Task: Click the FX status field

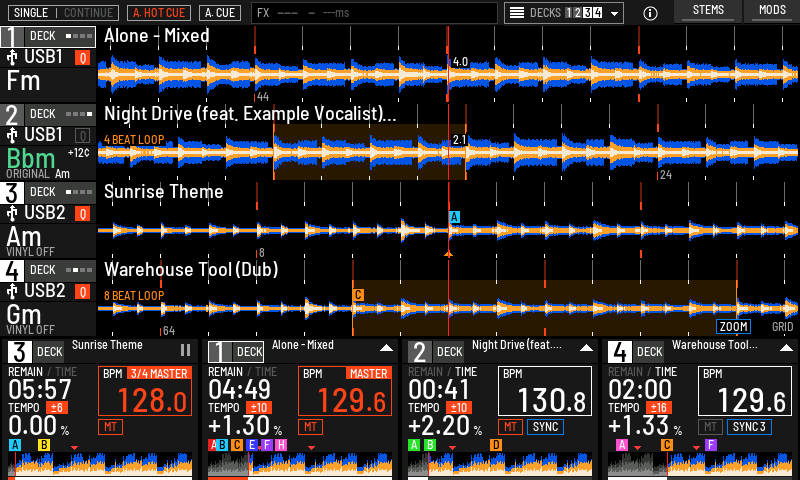Action: click(x=374, y=13)
